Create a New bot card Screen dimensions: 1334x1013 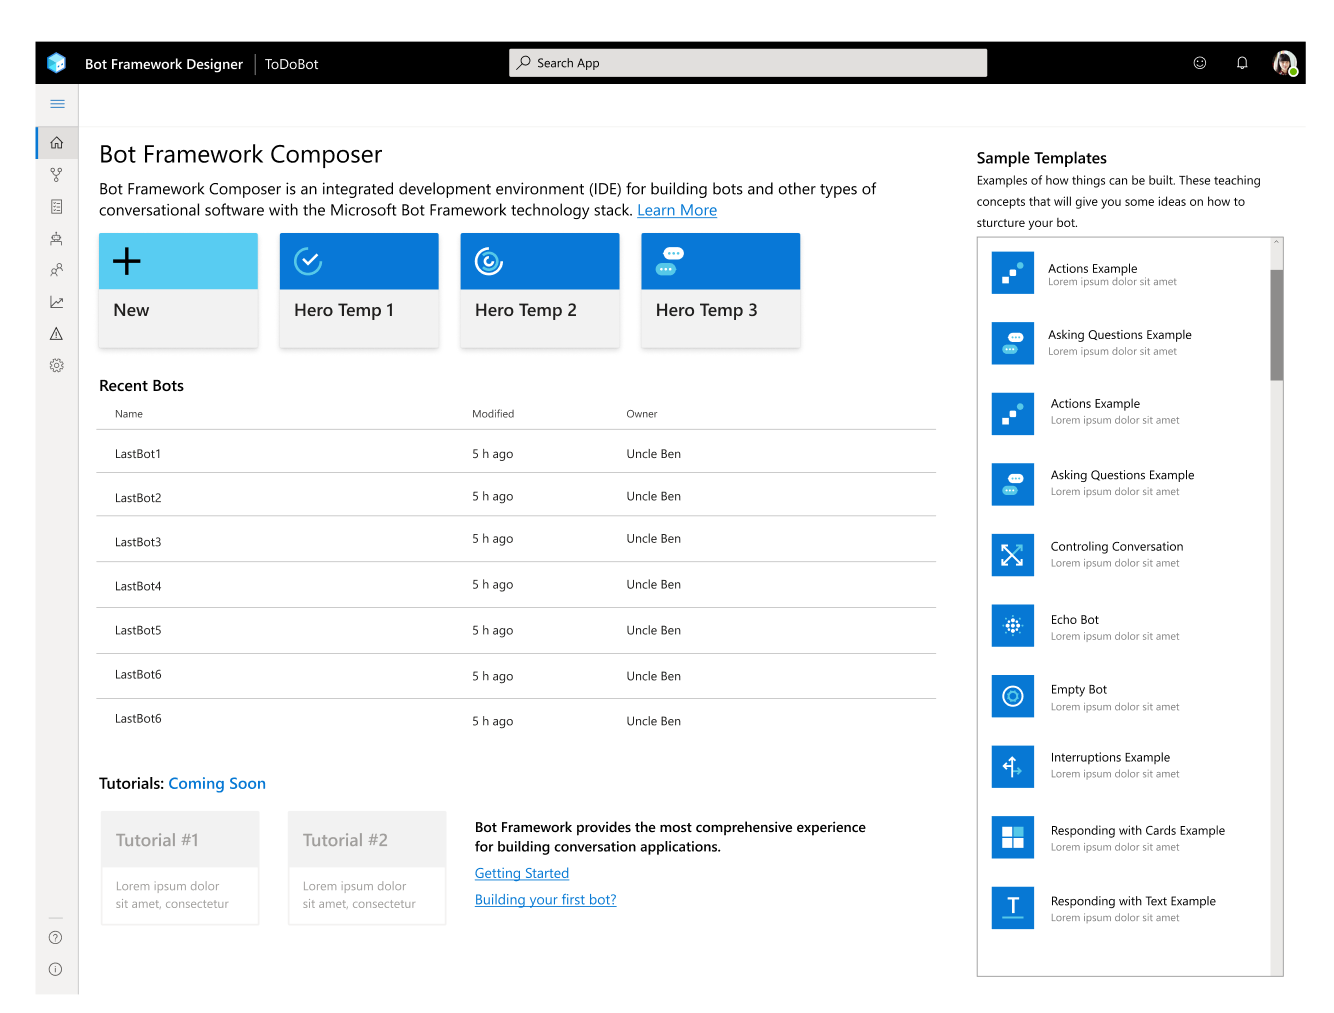click(x=179, y=290)
